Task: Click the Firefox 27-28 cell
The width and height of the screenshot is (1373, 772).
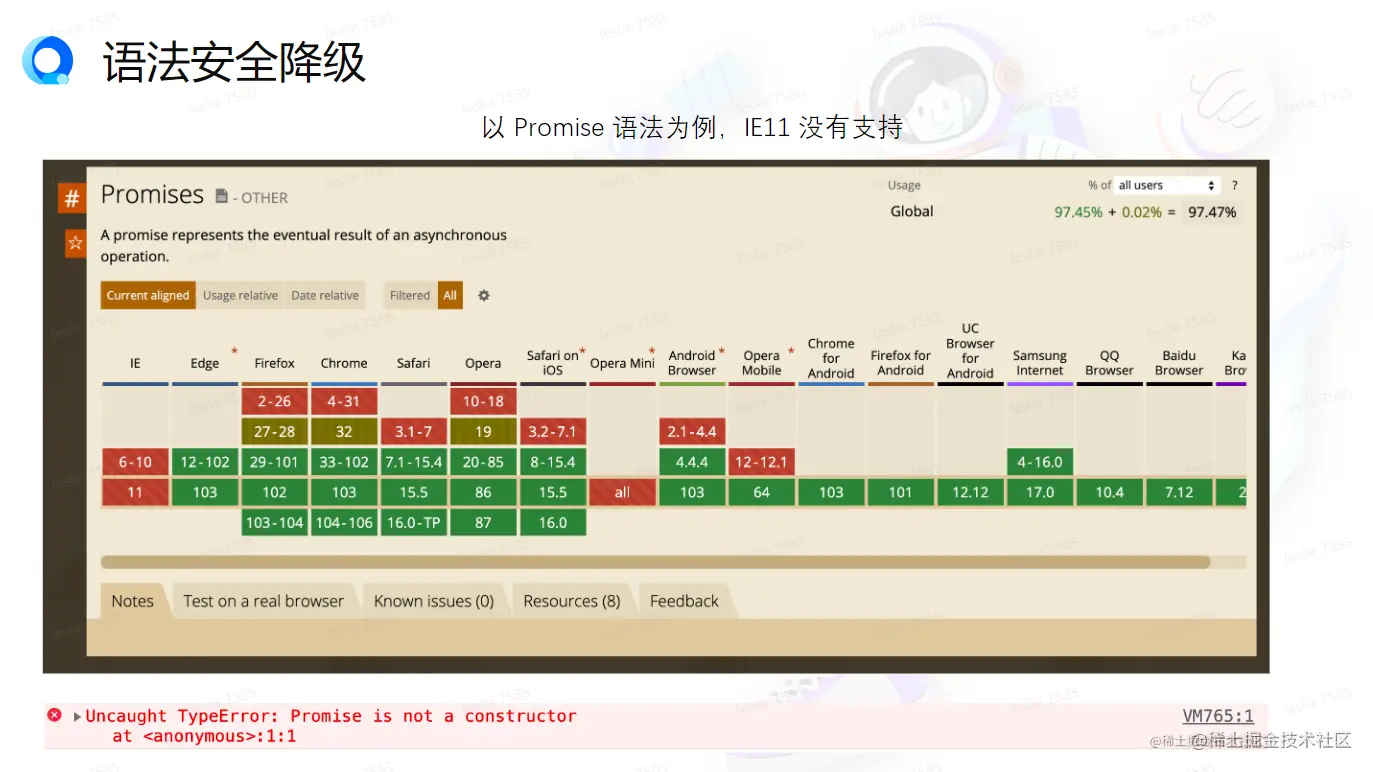Action: [x=274, y=432]
